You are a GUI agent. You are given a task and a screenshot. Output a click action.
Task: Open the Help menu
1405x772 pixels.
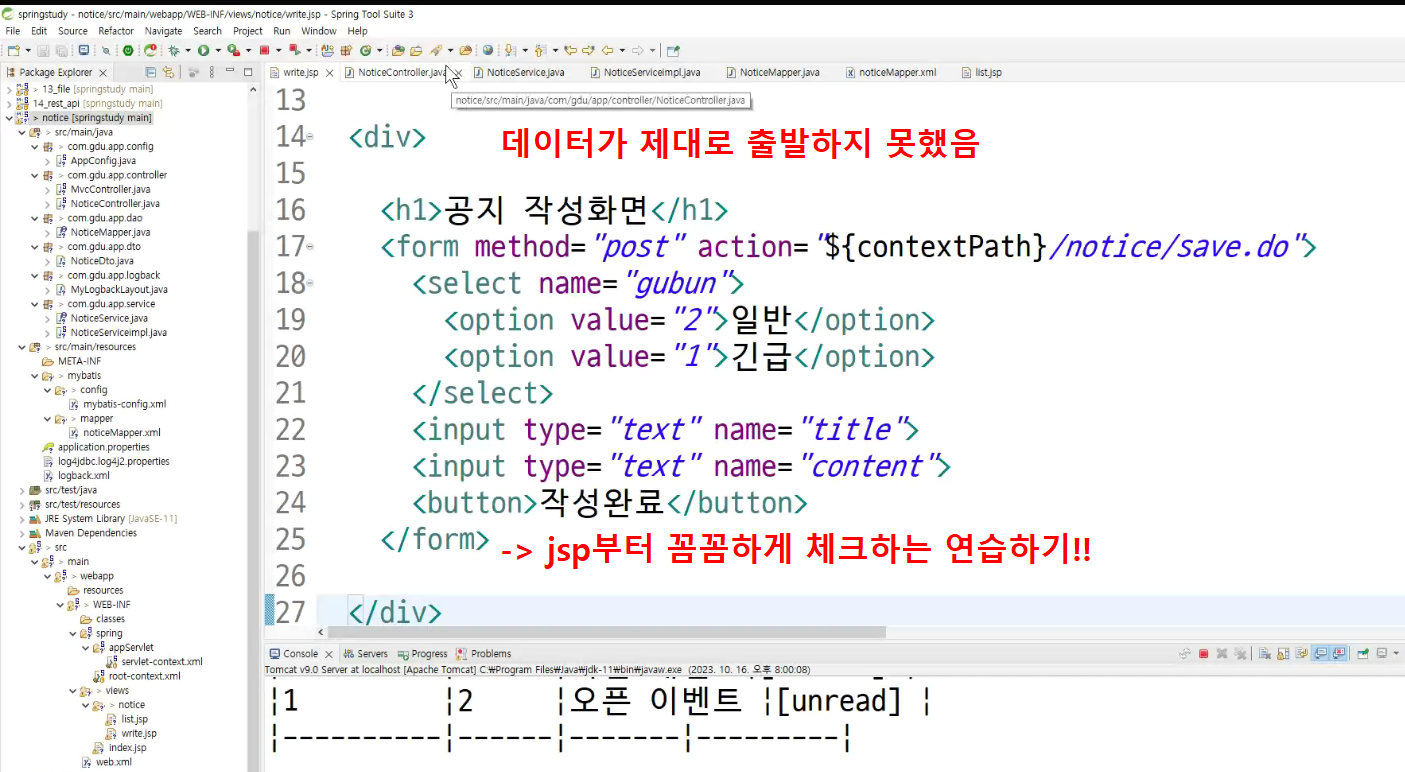(x=357, y=31)
